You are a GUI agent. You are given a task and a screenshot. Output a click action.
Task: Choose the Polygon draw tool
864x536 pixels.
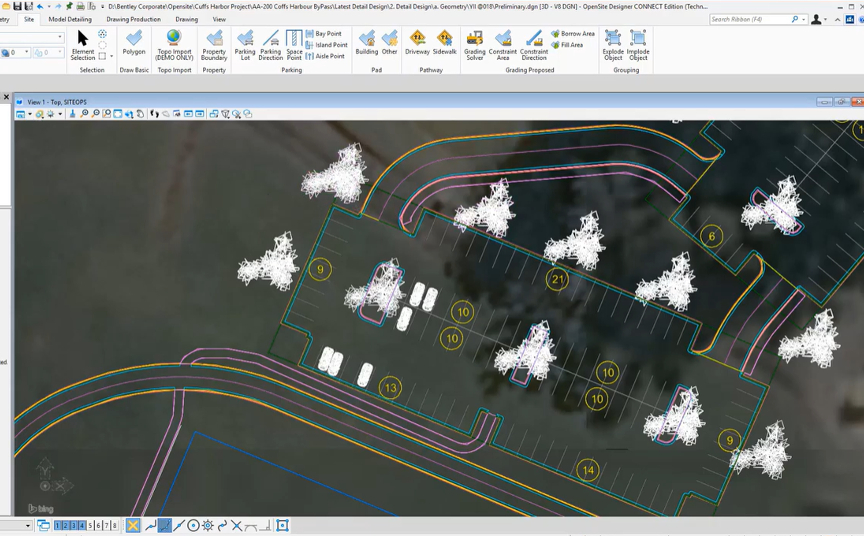(x=134, y=44)
